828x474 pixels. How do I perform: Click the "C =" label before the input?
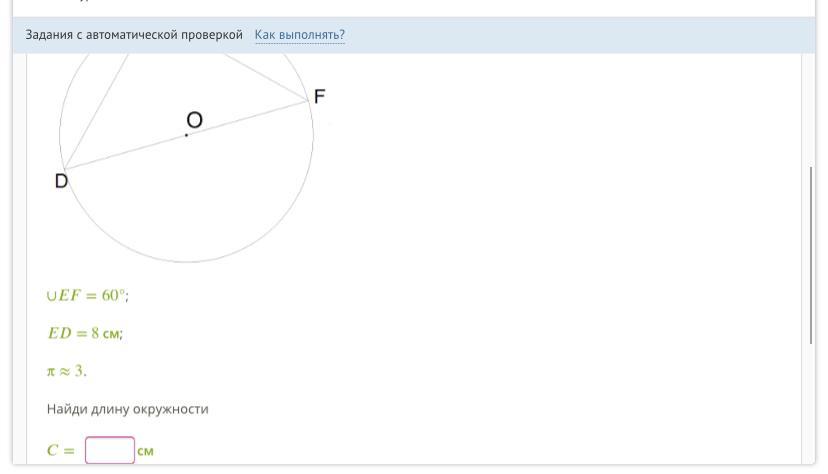(61, 451)
